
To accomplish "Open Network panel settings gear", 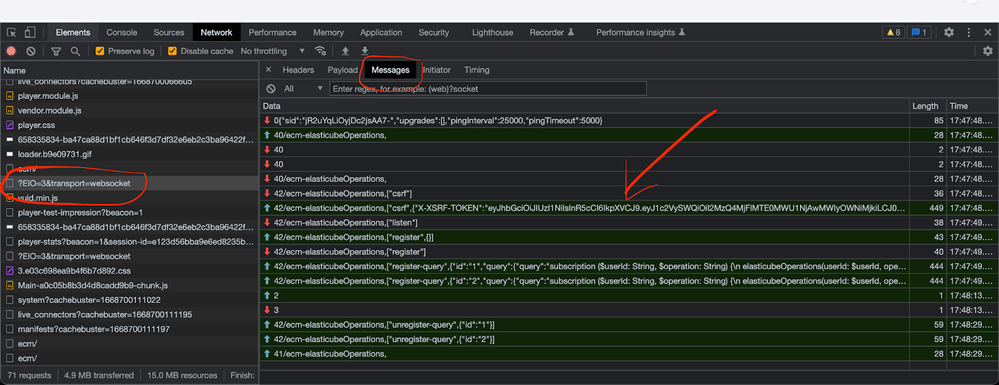I will (988, 51).
